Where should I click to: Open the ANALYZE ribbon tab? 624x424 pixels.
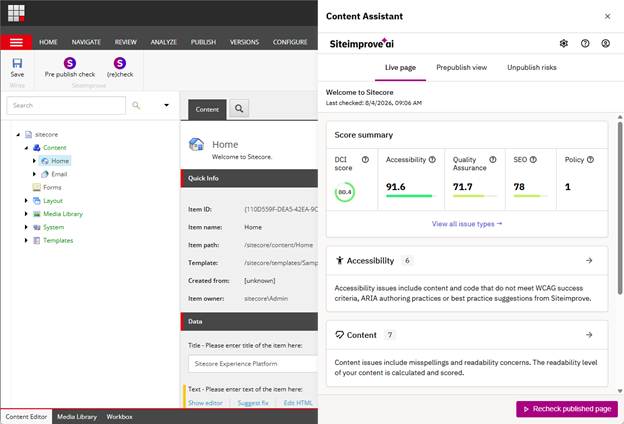tap(164, 42)
